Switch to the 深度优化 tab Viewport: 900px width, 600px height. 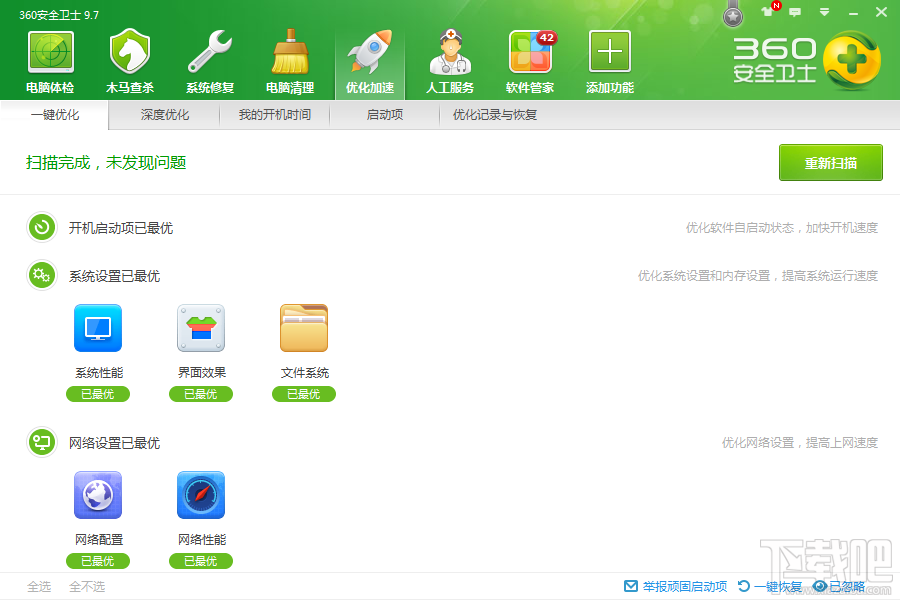(163, 115)
